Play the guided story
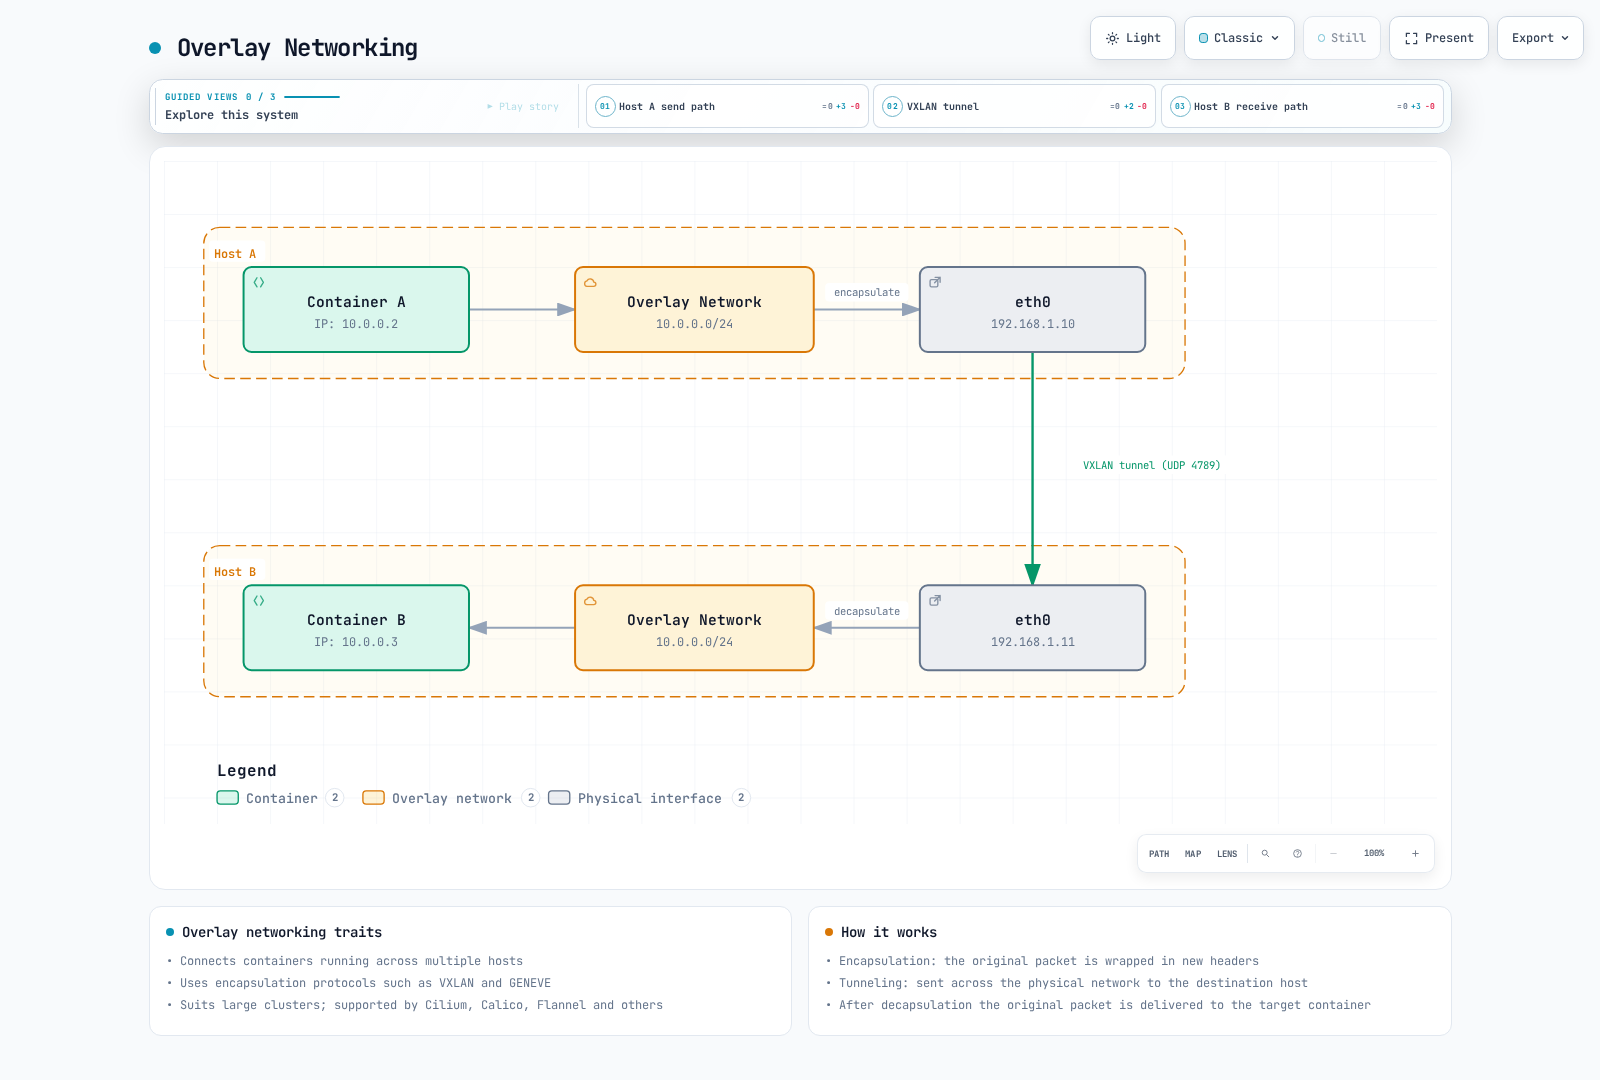 pos(523,106)
